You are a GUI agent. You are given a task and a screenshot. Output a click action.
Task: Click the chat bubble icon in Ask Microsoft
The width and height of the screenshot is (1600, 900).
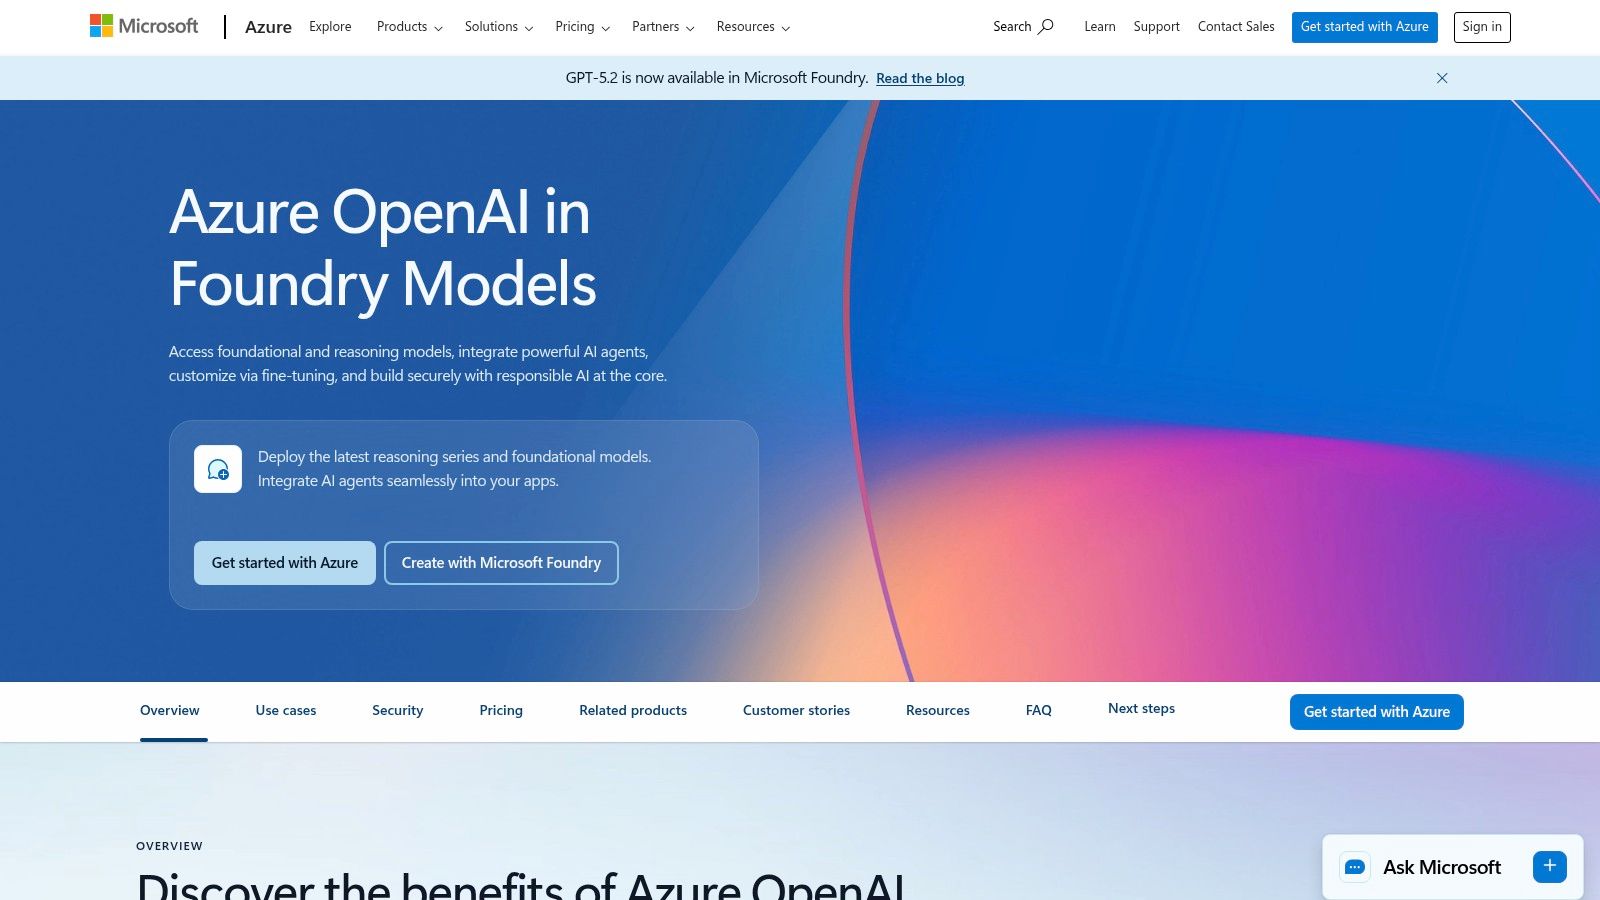click(x=1355, y=867)
